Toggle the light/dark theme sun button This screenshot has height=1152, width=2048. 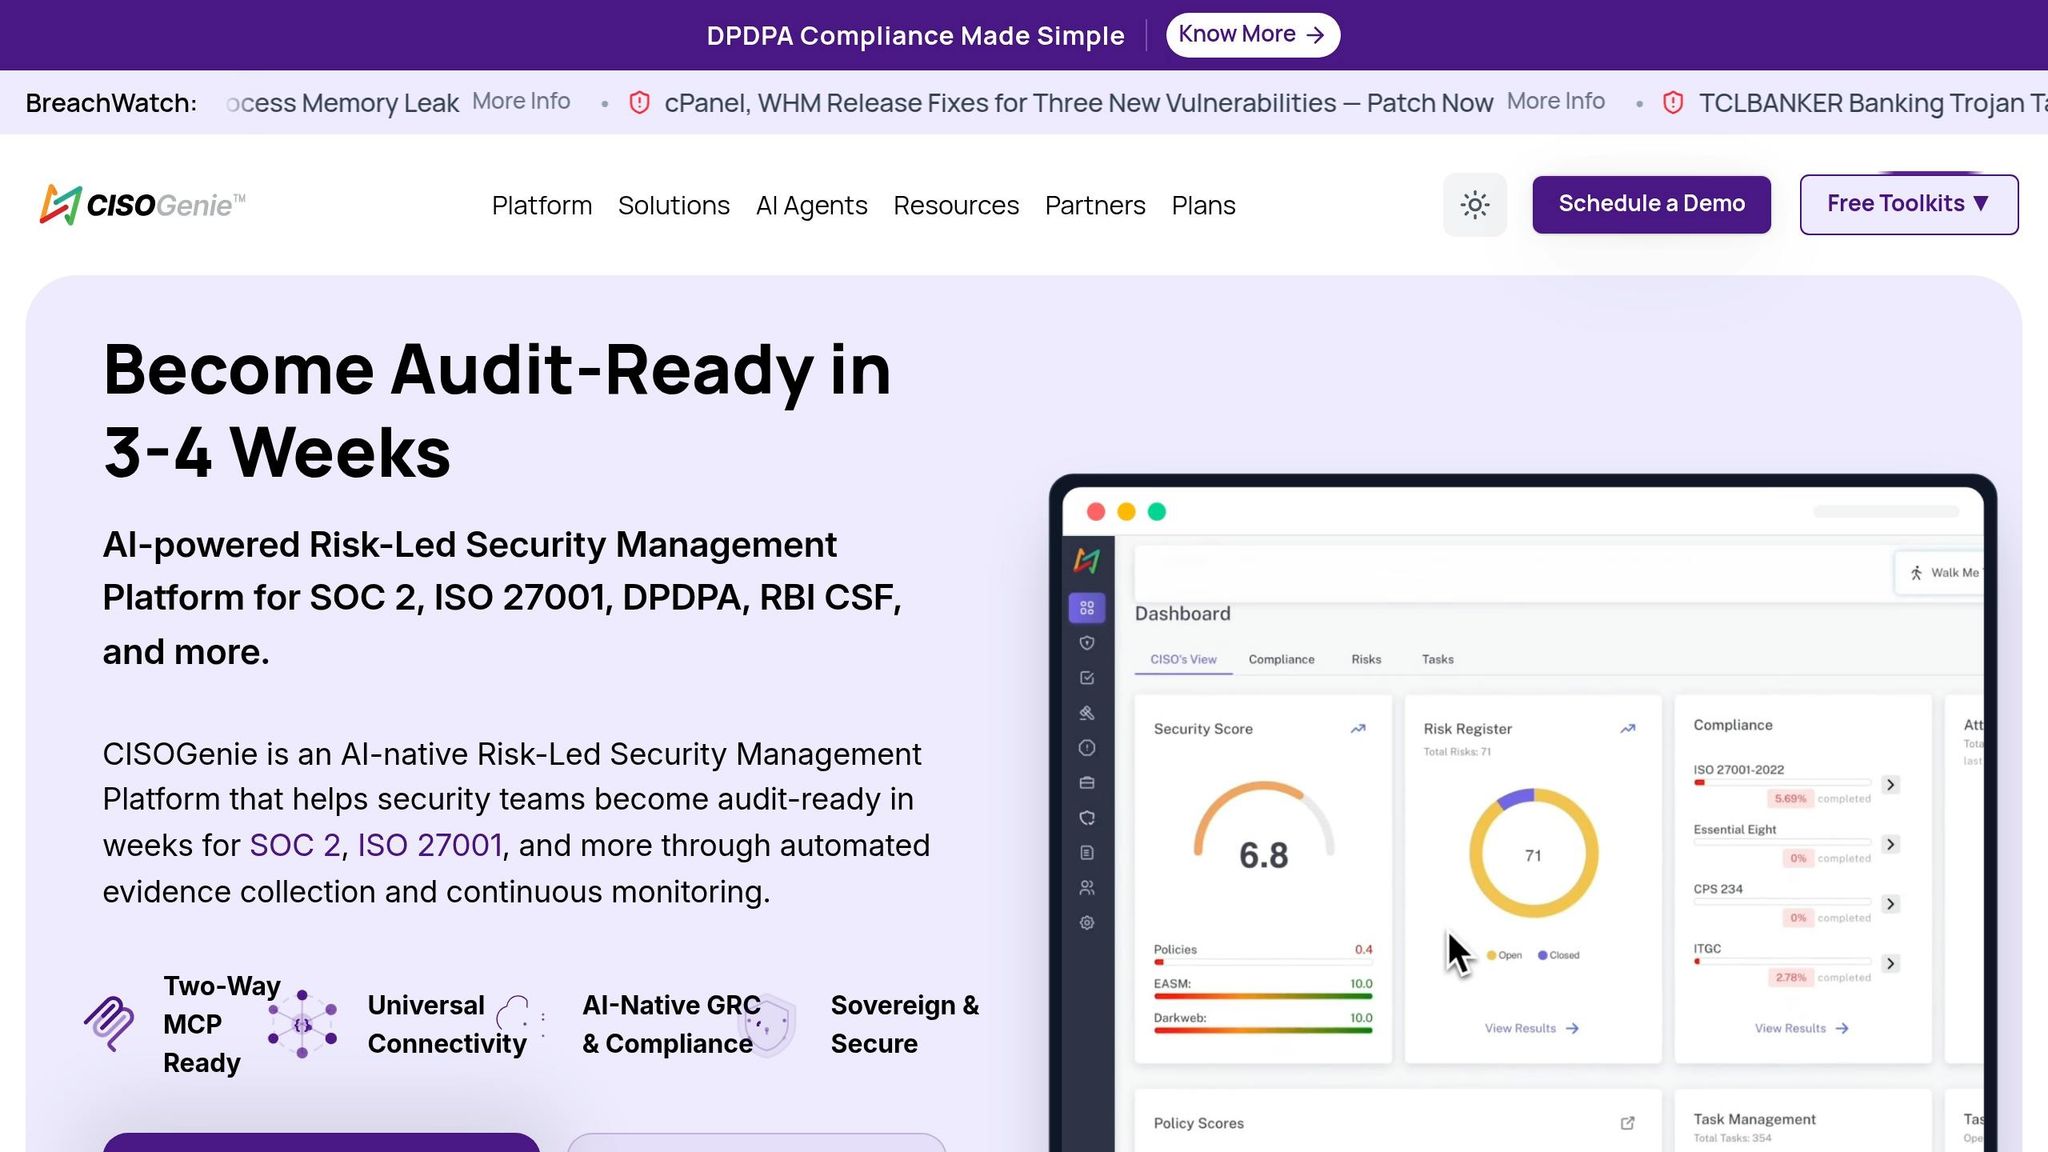tap(1474, 205)
